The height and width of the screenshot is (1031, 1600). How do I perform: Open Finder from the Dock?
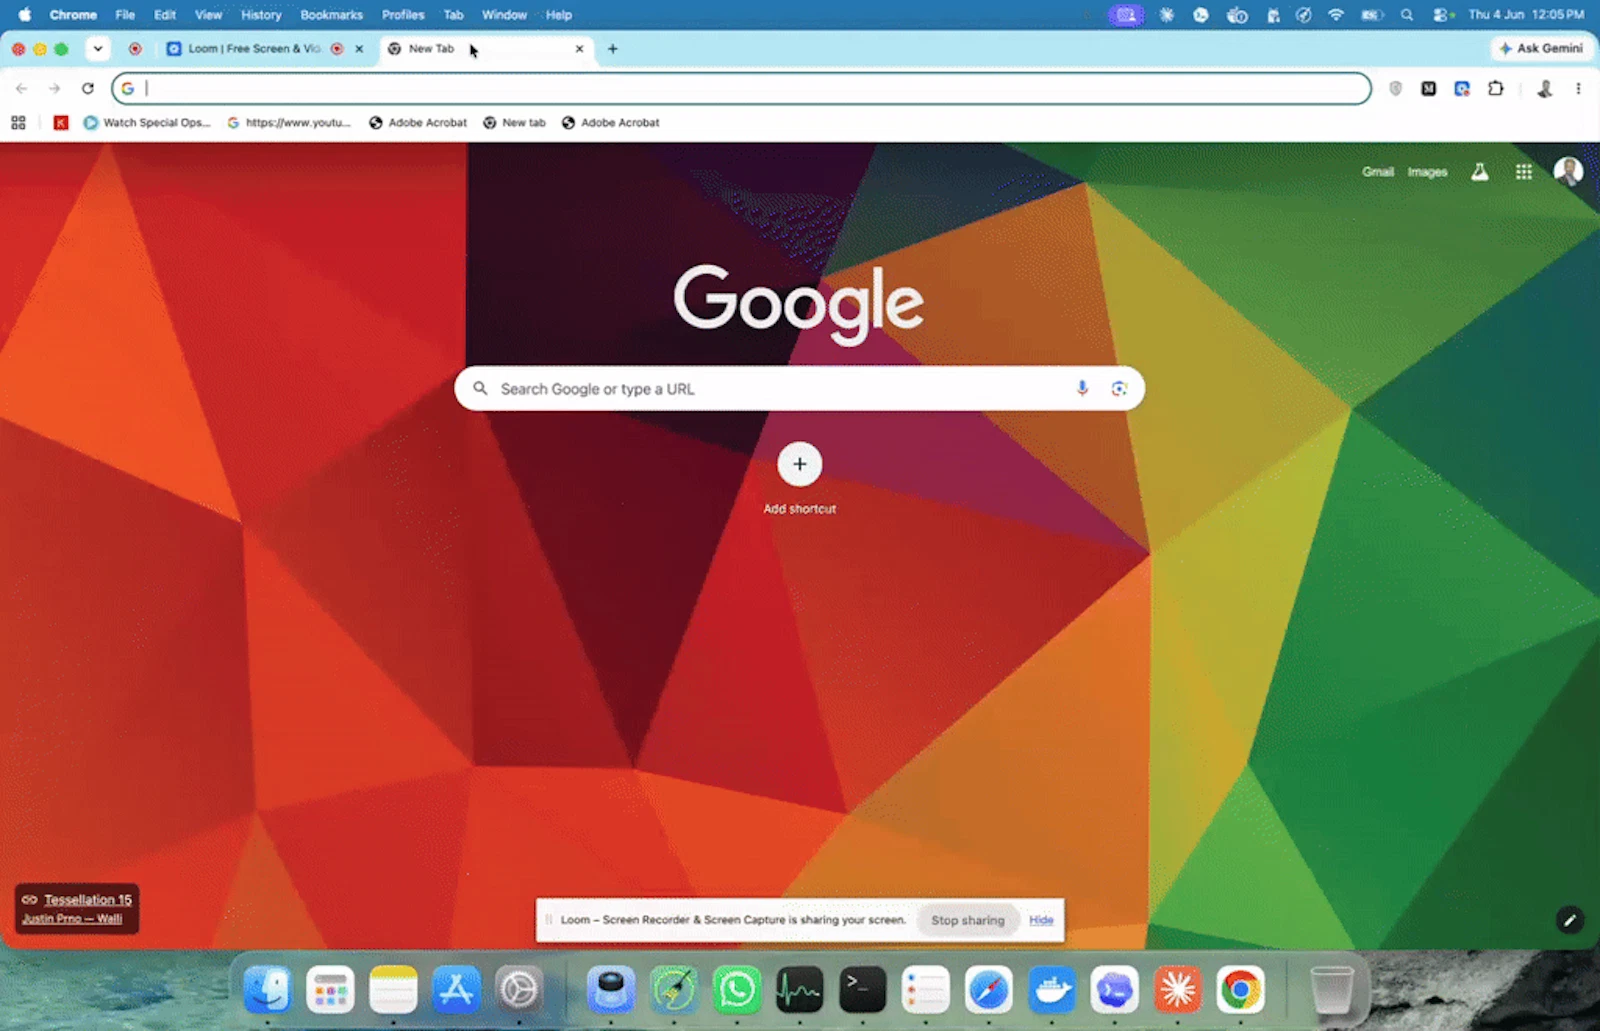coord(267,990)
